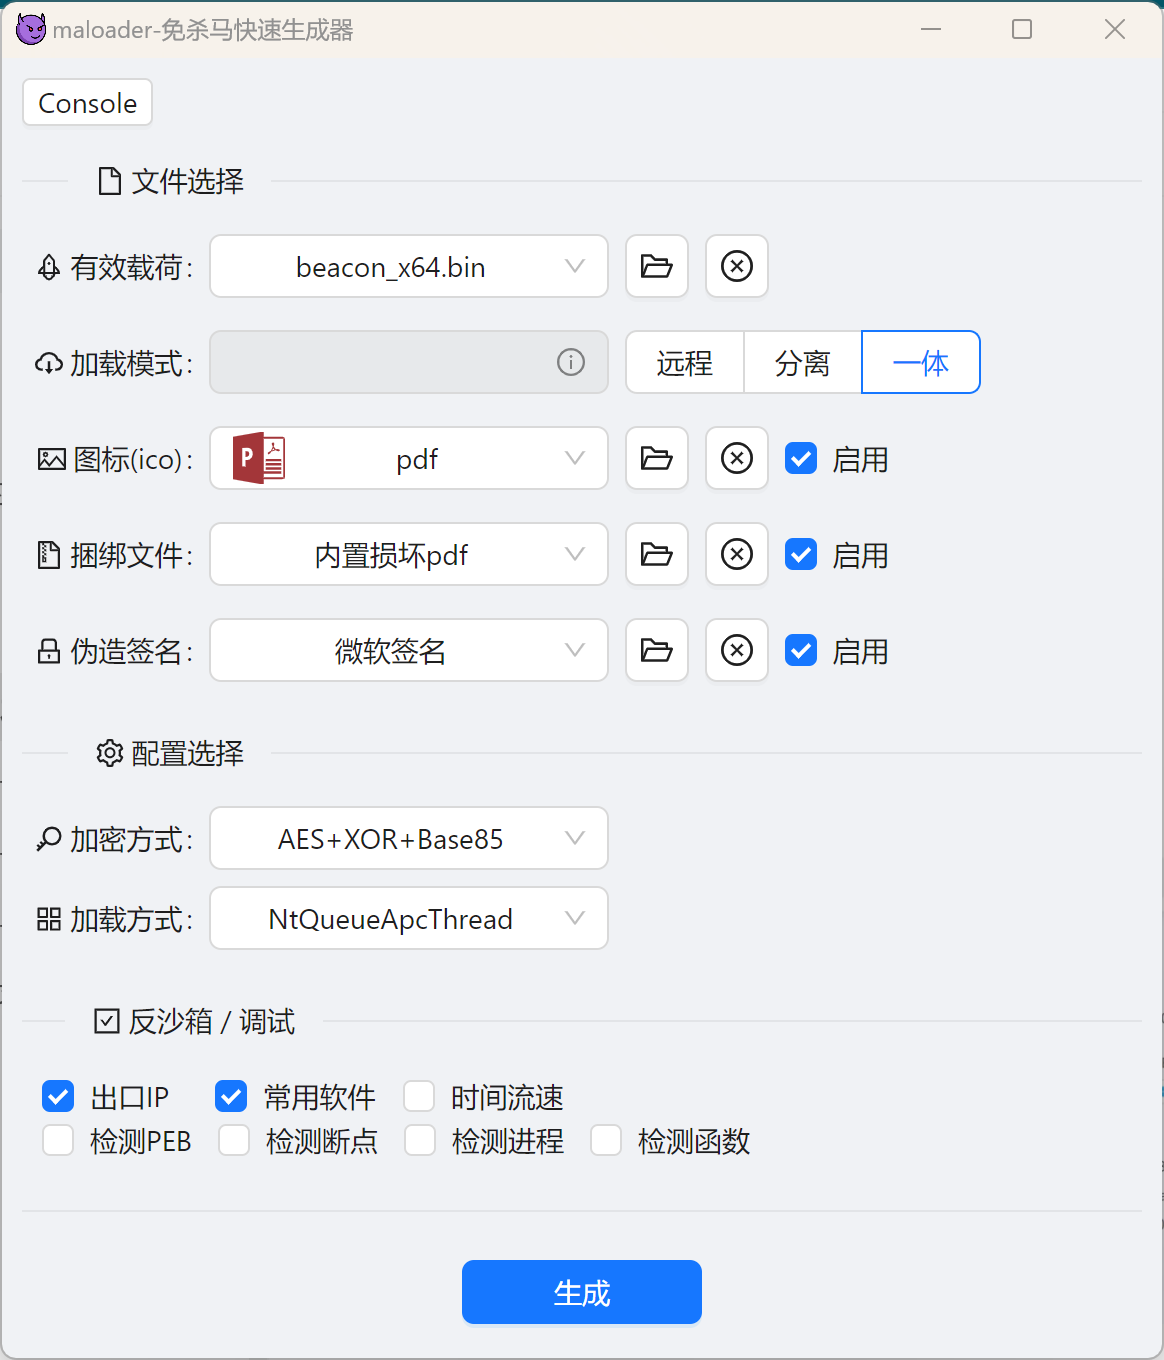This screenshot has height=1360, width=1164.
Task: Open the folder browser for 伪造签名
Action: (x=656, y=650)
